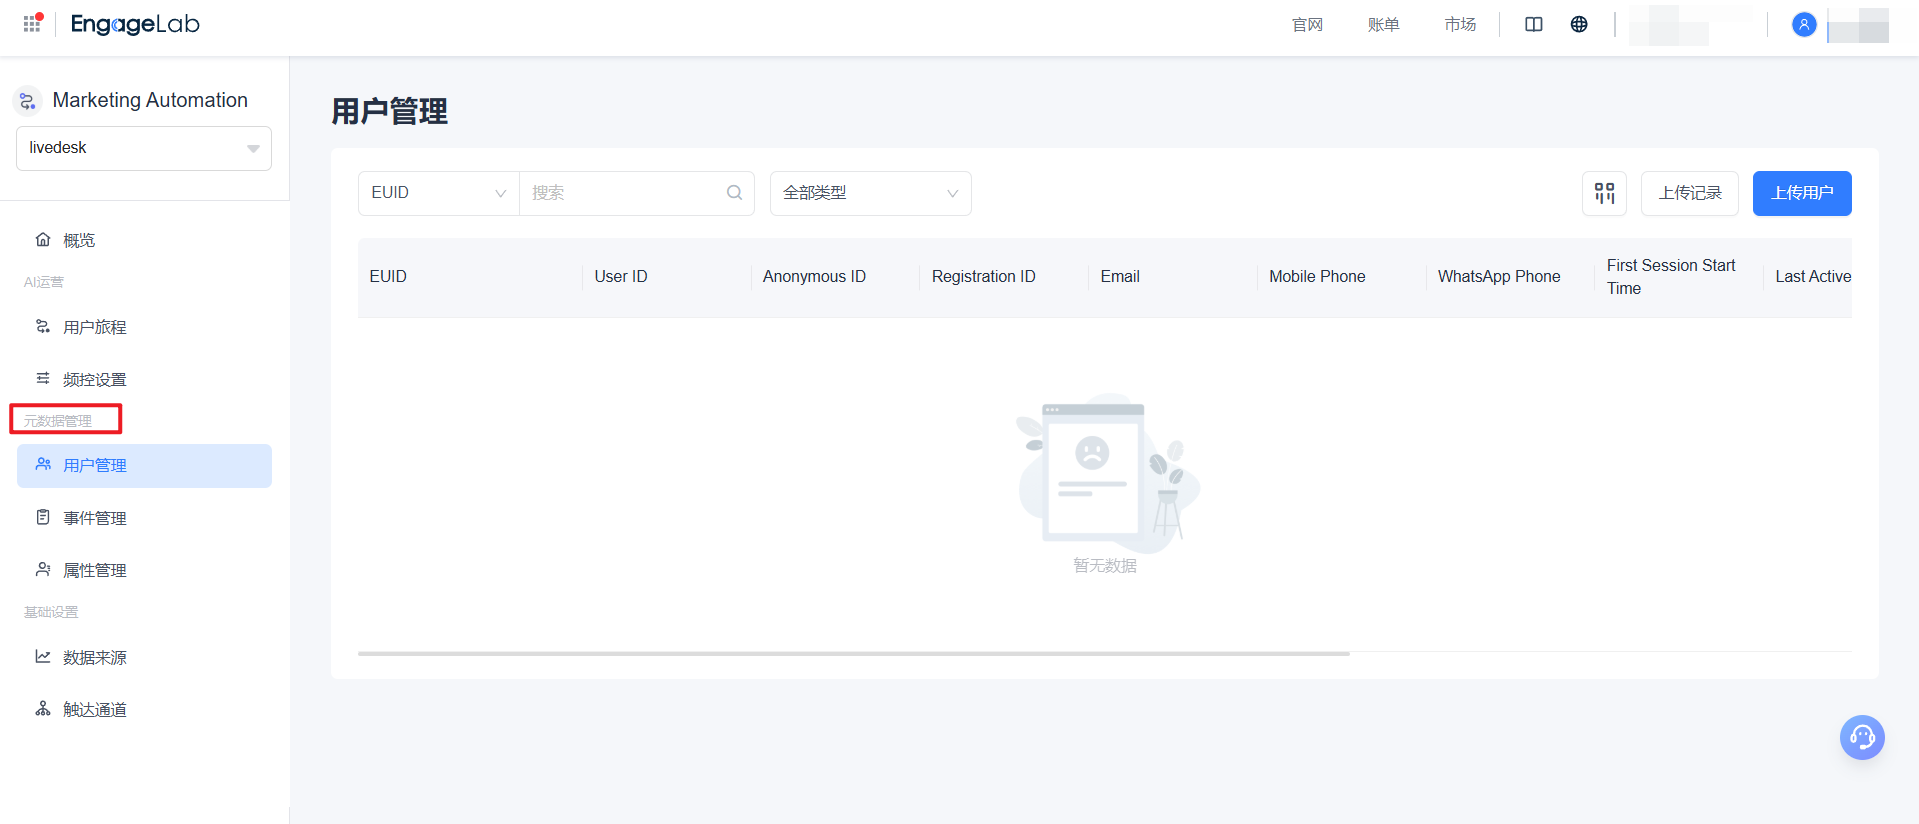
Task: Select 用户管理 in sidebar
Action: coord(144,466)
